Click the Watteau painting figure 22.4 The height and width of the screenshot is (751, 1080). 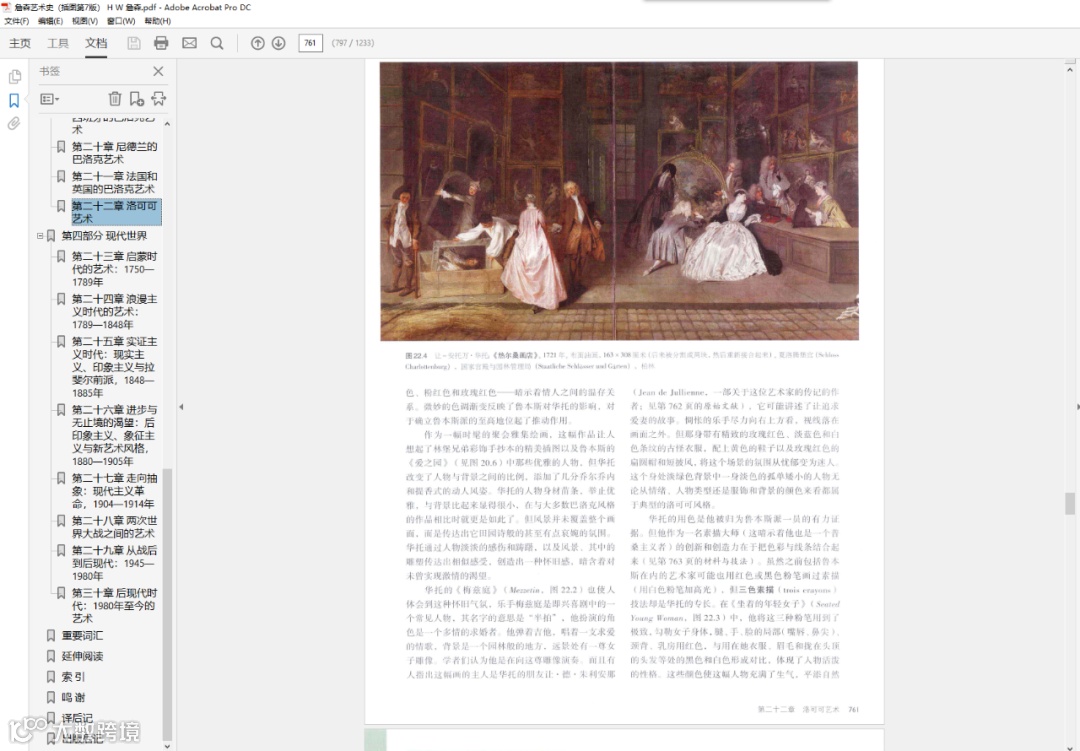point(619,200)
